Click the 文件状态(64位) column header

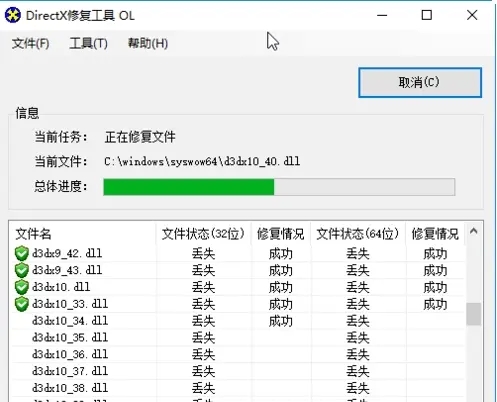pos(358,234)
